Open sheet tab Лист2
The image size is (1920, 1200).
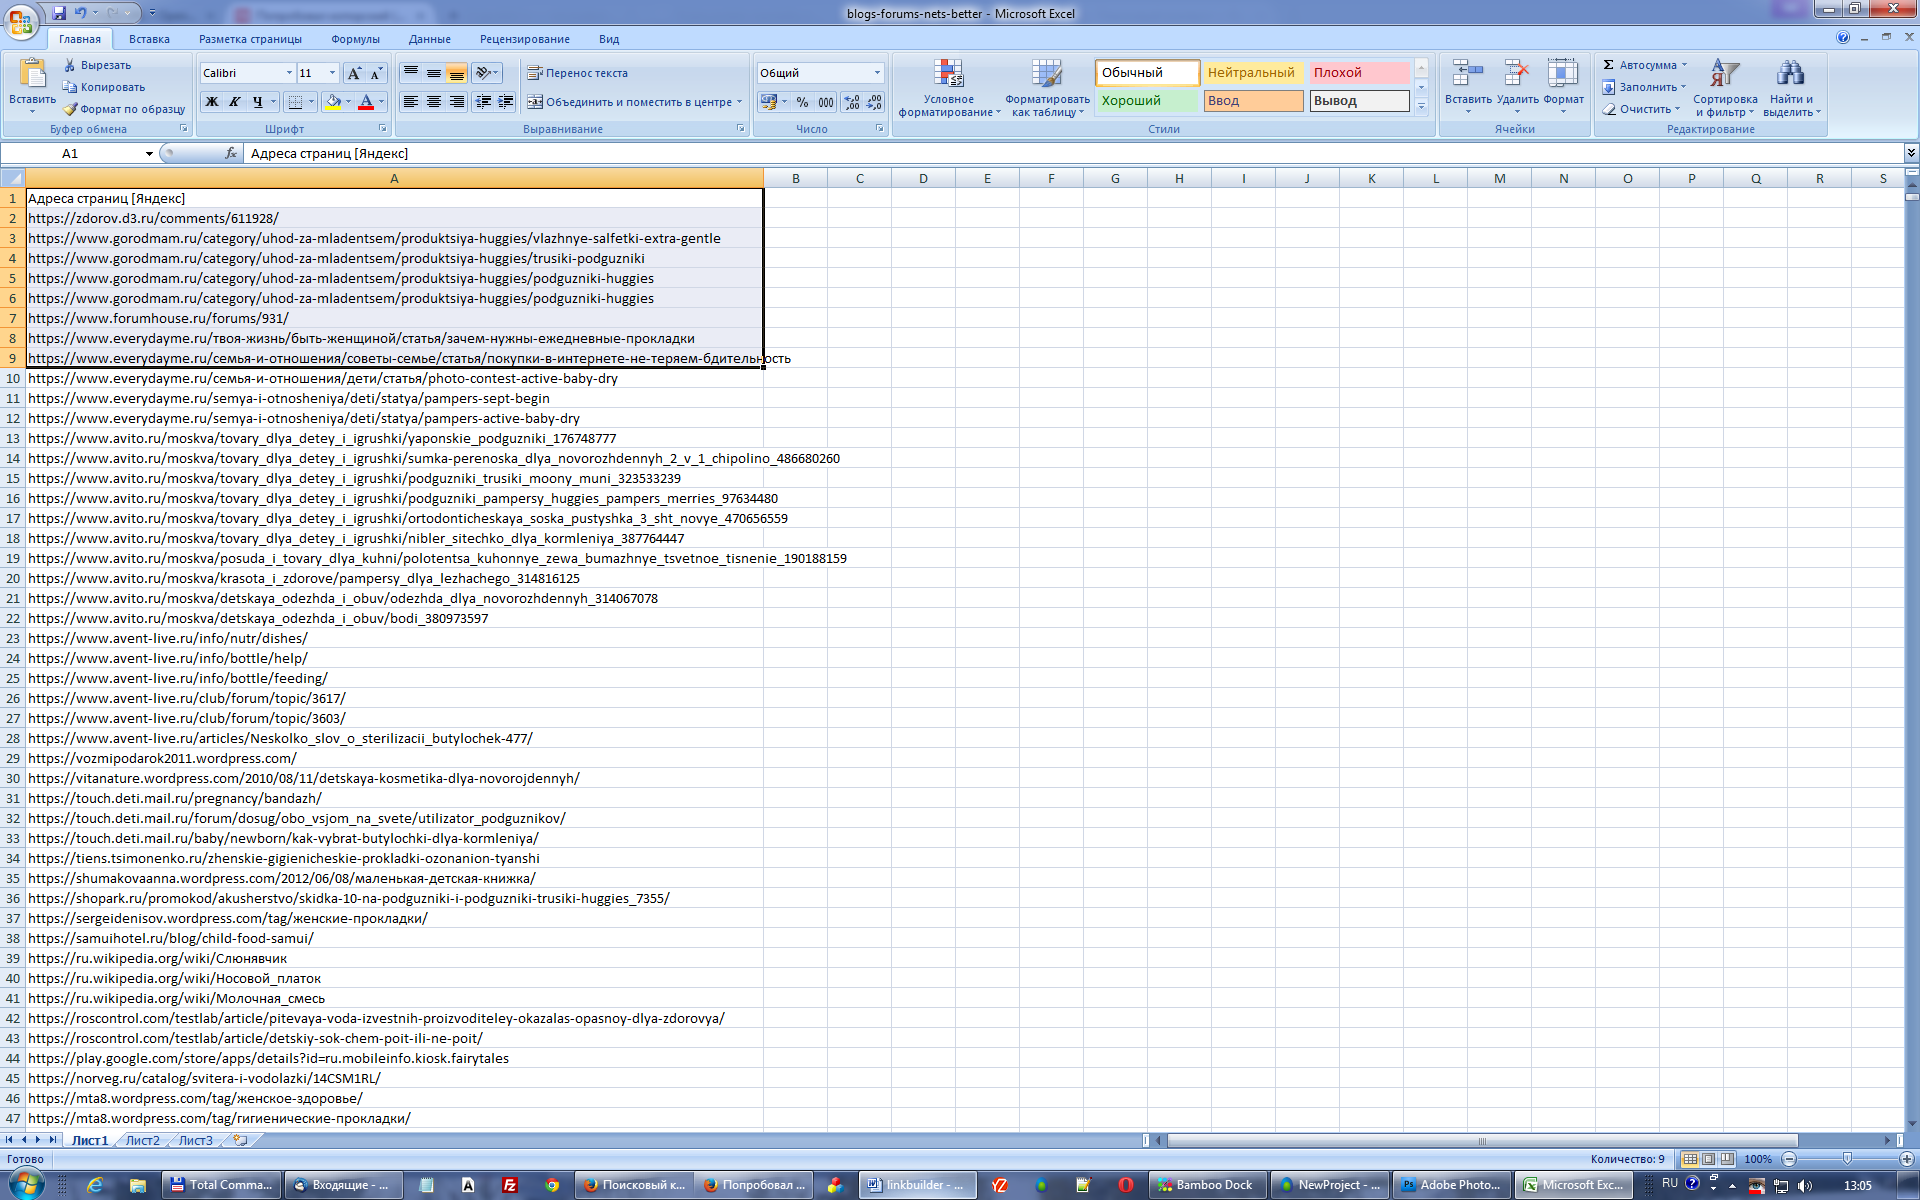click(142, 1140)
